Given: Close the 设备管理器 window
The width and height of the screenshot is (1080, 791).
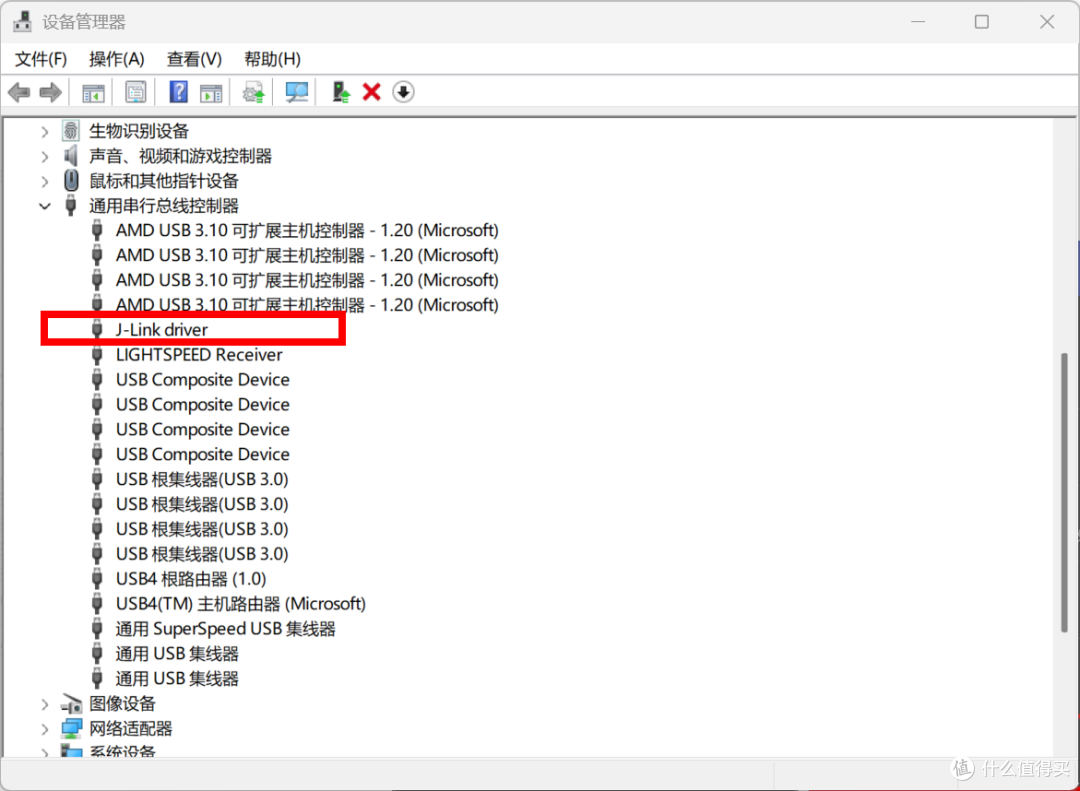Looking at the screenshot, I should tap(1047, 22).
